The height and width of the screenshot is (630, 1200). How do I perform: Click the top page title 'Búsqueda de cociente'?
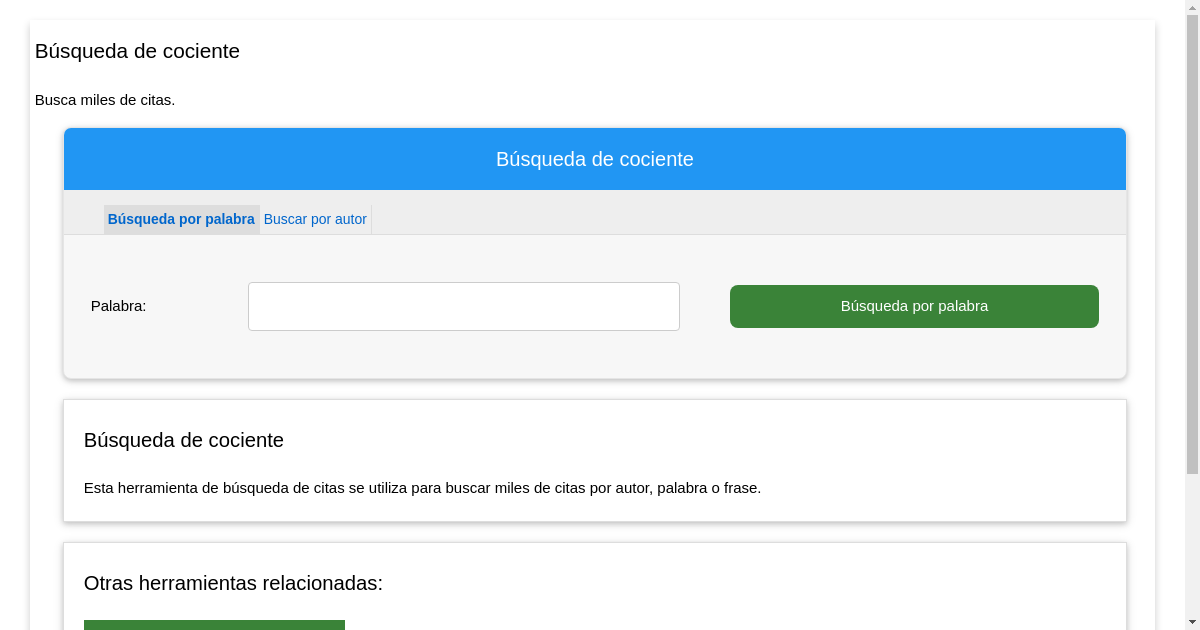[137, 51]
